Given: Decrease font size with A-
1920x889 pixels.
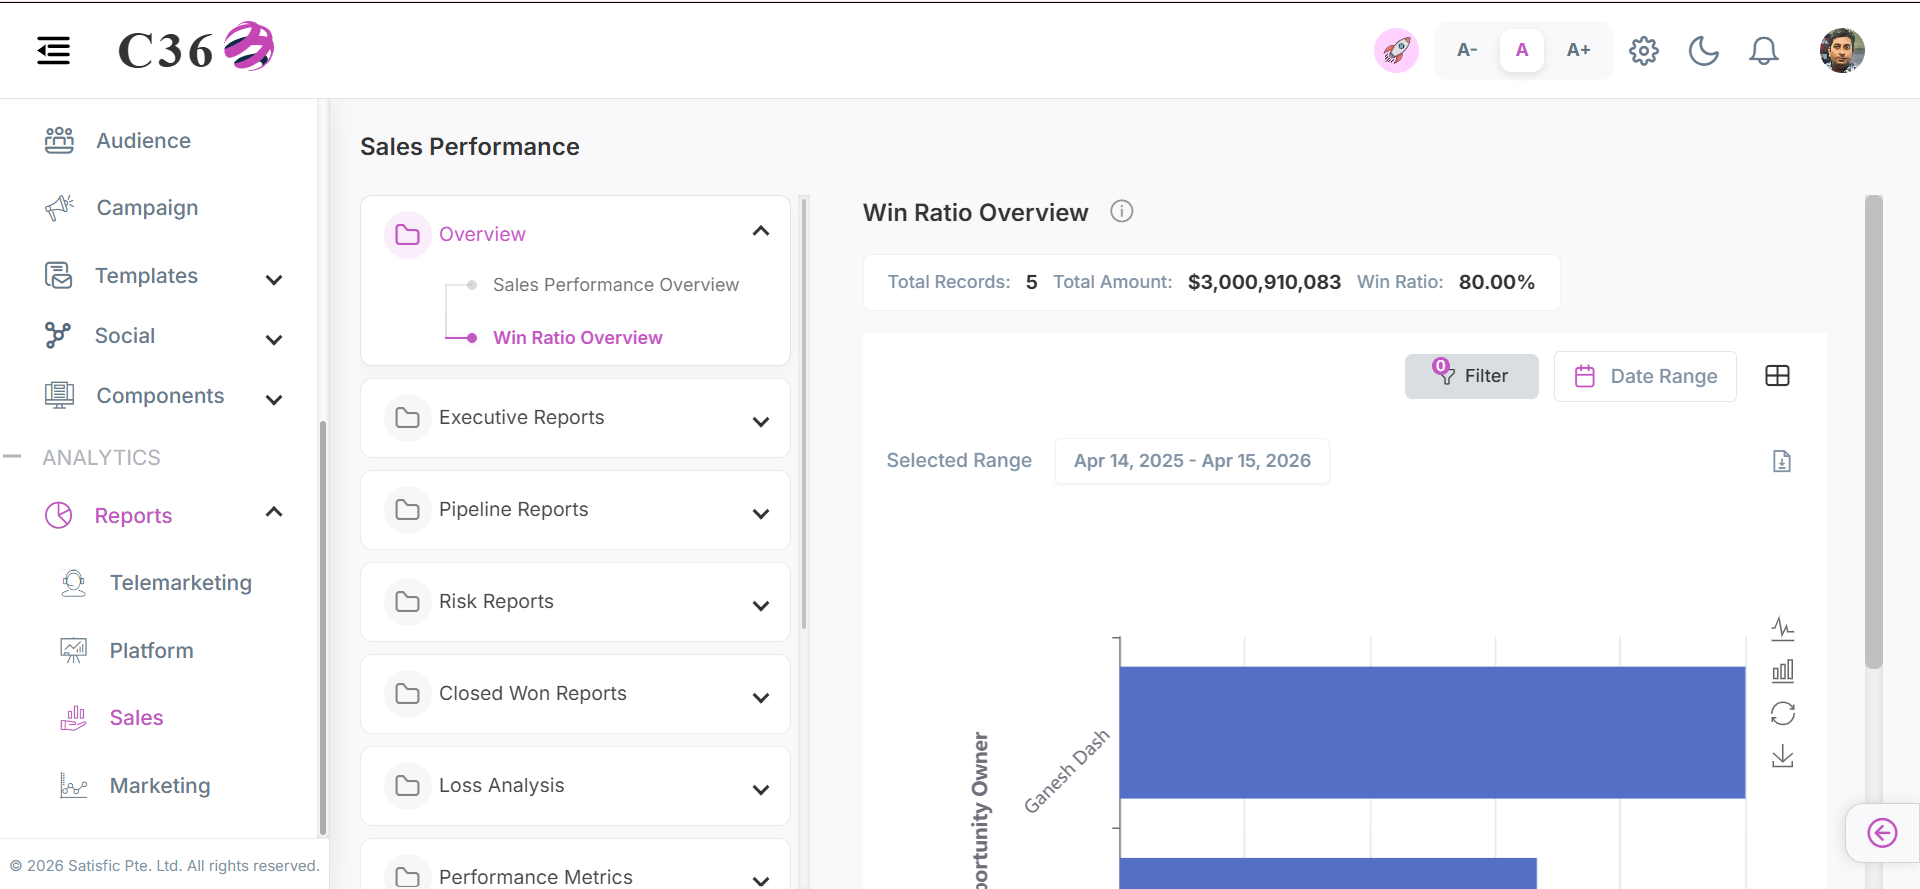Looking at the screenshot, I should 1467,50.
